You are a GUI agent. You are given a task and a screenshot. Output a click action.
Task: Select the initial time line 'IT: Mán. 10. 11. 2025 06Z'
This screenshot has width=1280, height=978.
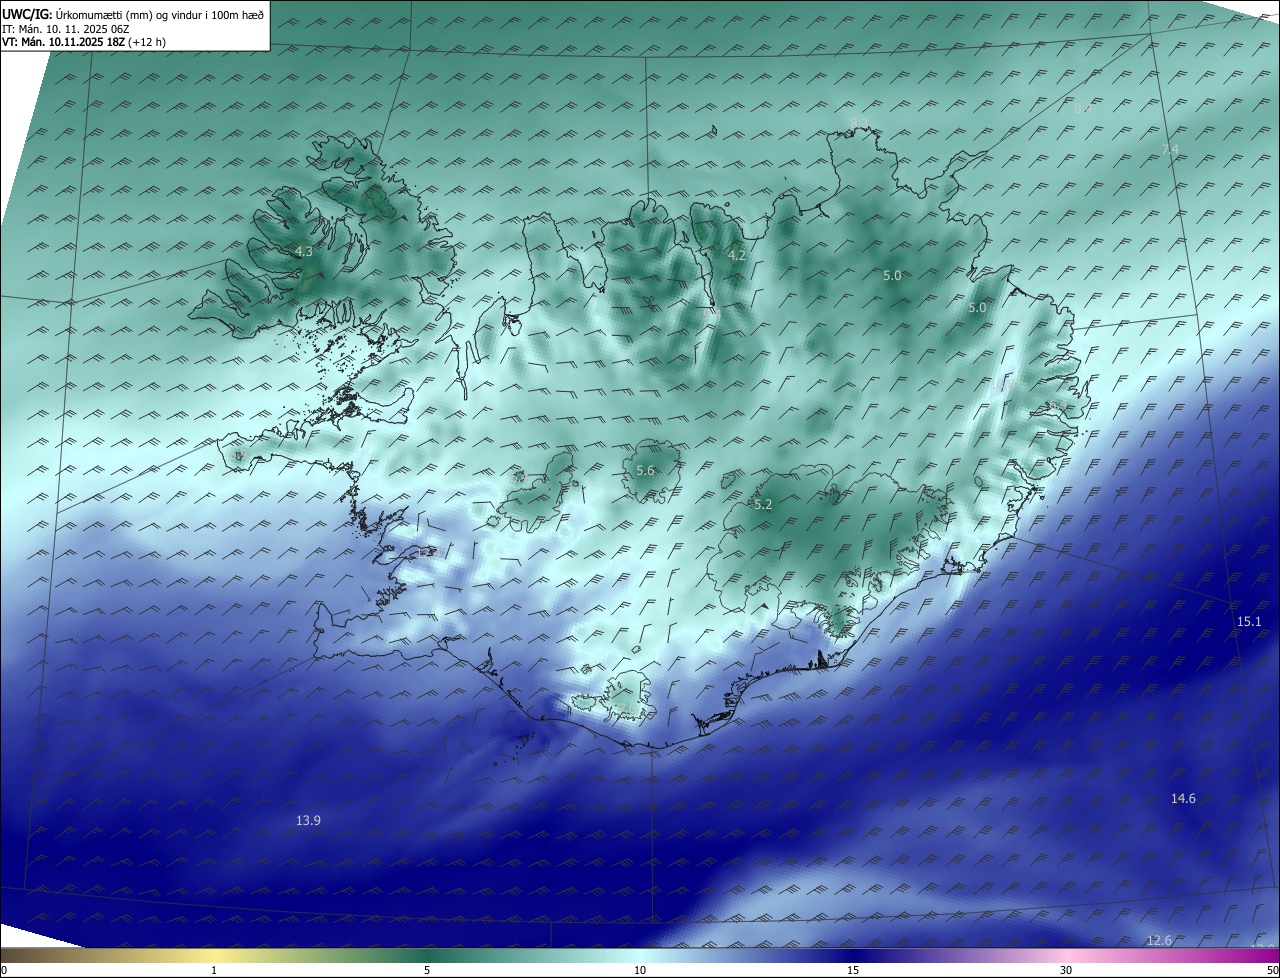click(x=66, y=29)
